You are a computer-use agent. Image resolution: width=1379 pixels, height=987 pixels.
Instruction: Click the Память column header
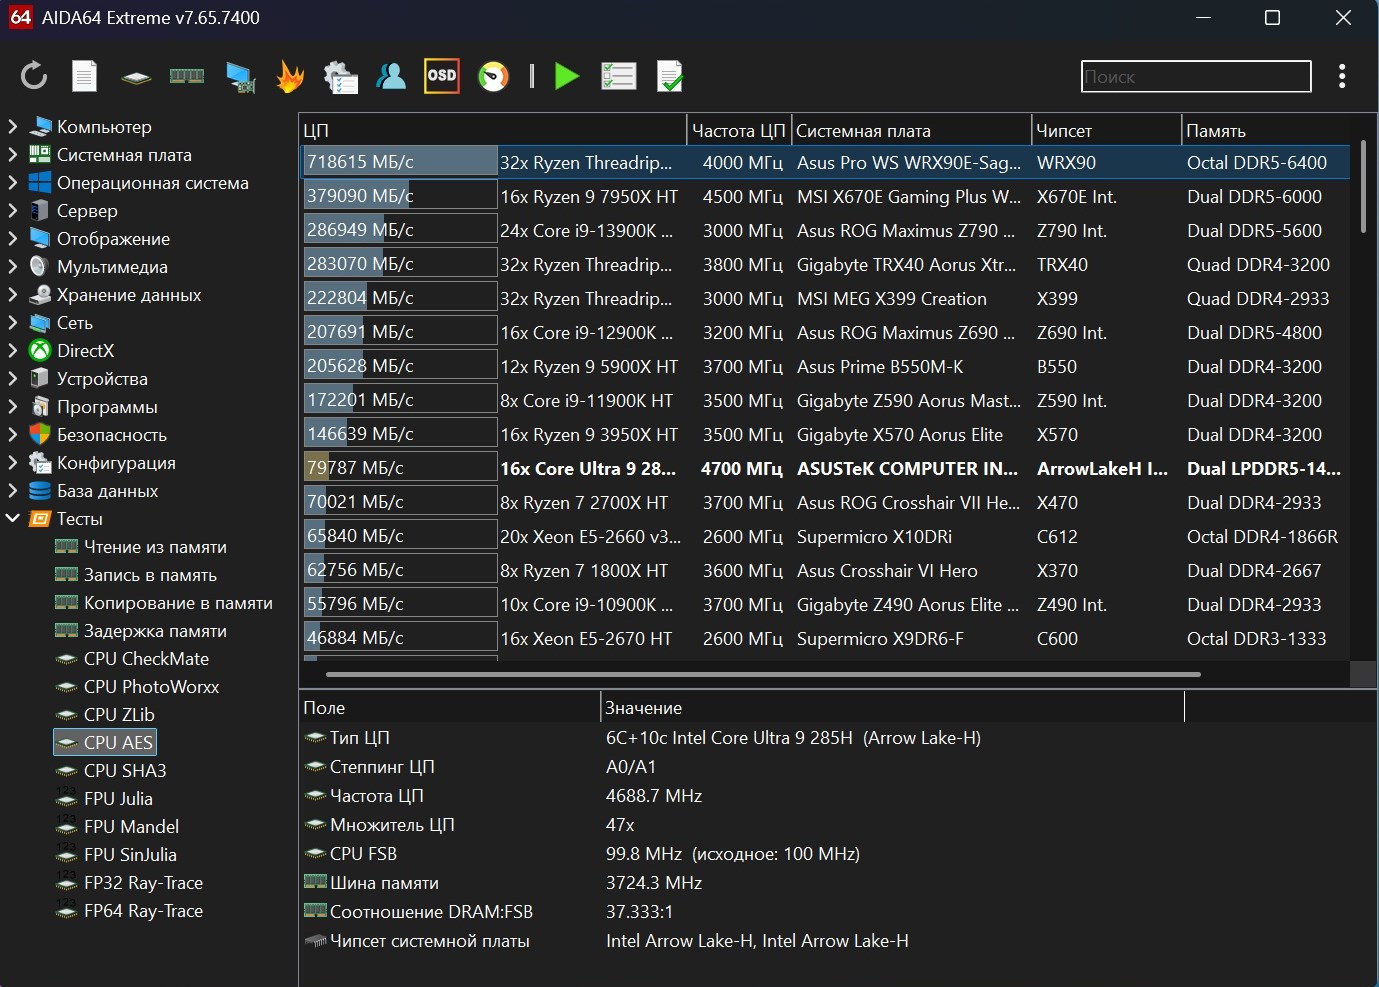point(1215,131)
